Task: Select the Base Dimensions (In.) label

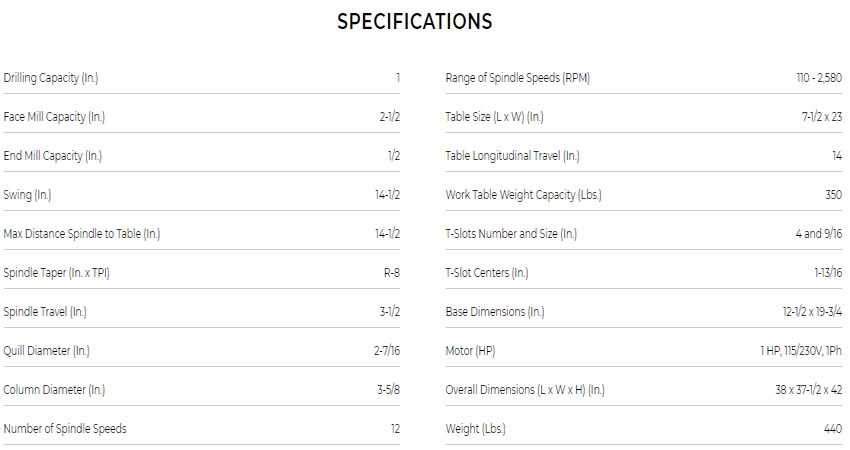Action: click(495, 312)
